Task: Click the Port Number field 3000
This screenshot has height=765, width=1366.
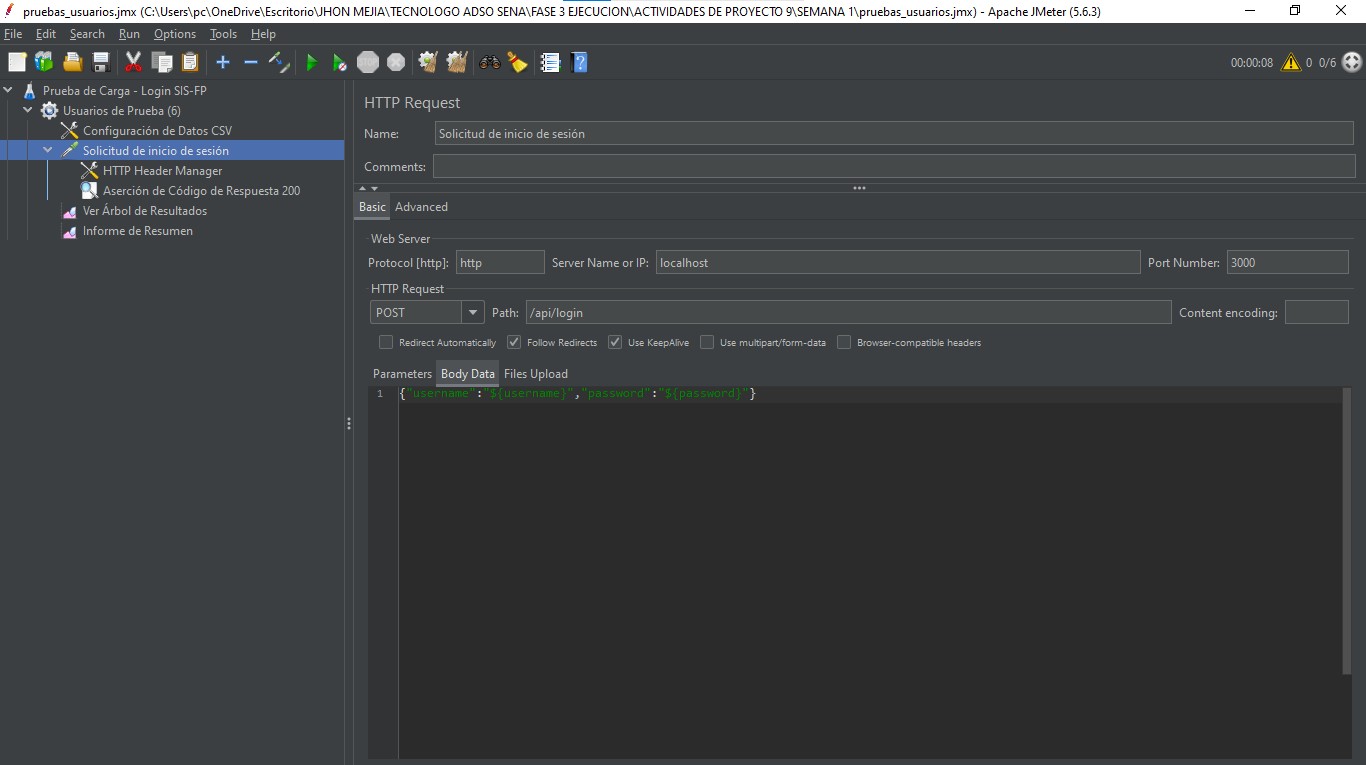Action: 1288,263
